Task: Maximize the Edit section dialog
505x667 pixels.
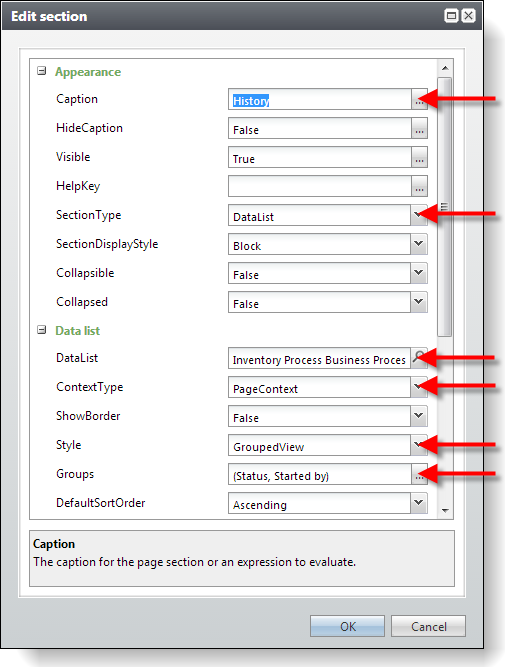Action: coord(451,16)
